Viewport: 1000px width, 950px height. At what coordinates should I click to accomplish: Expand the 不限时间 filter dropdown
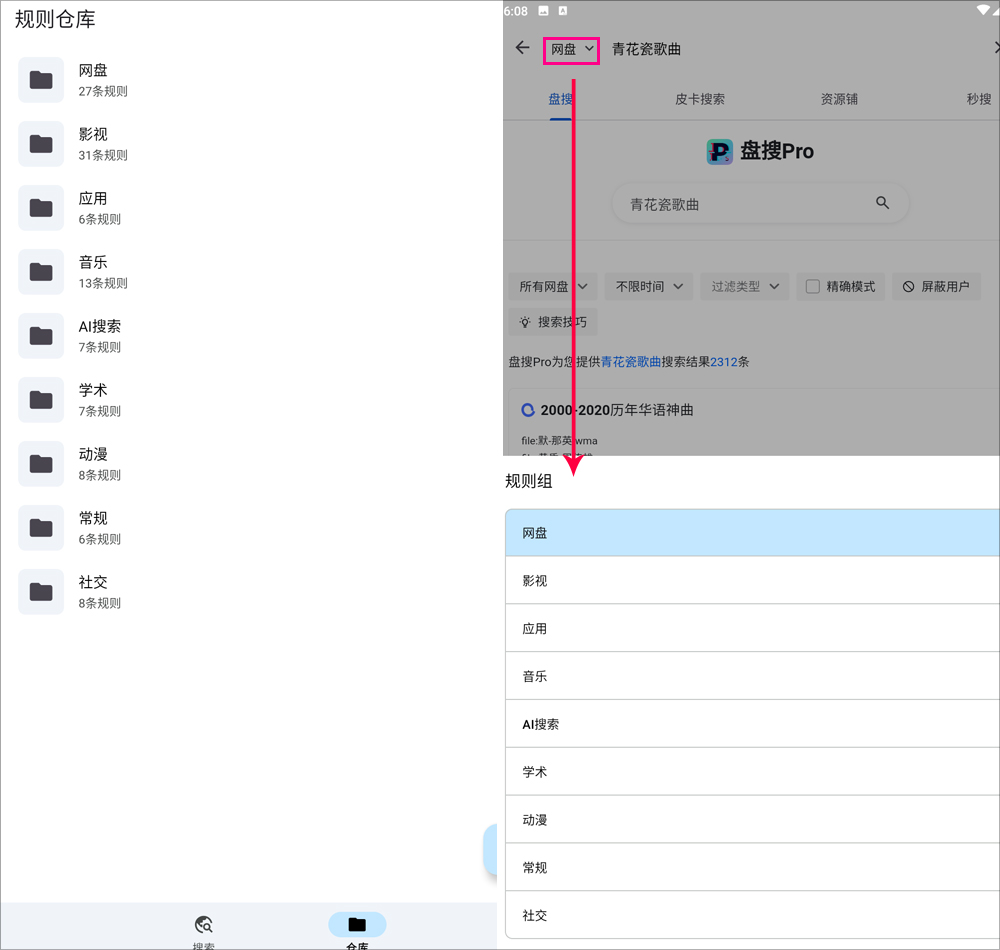pos(649,287)
